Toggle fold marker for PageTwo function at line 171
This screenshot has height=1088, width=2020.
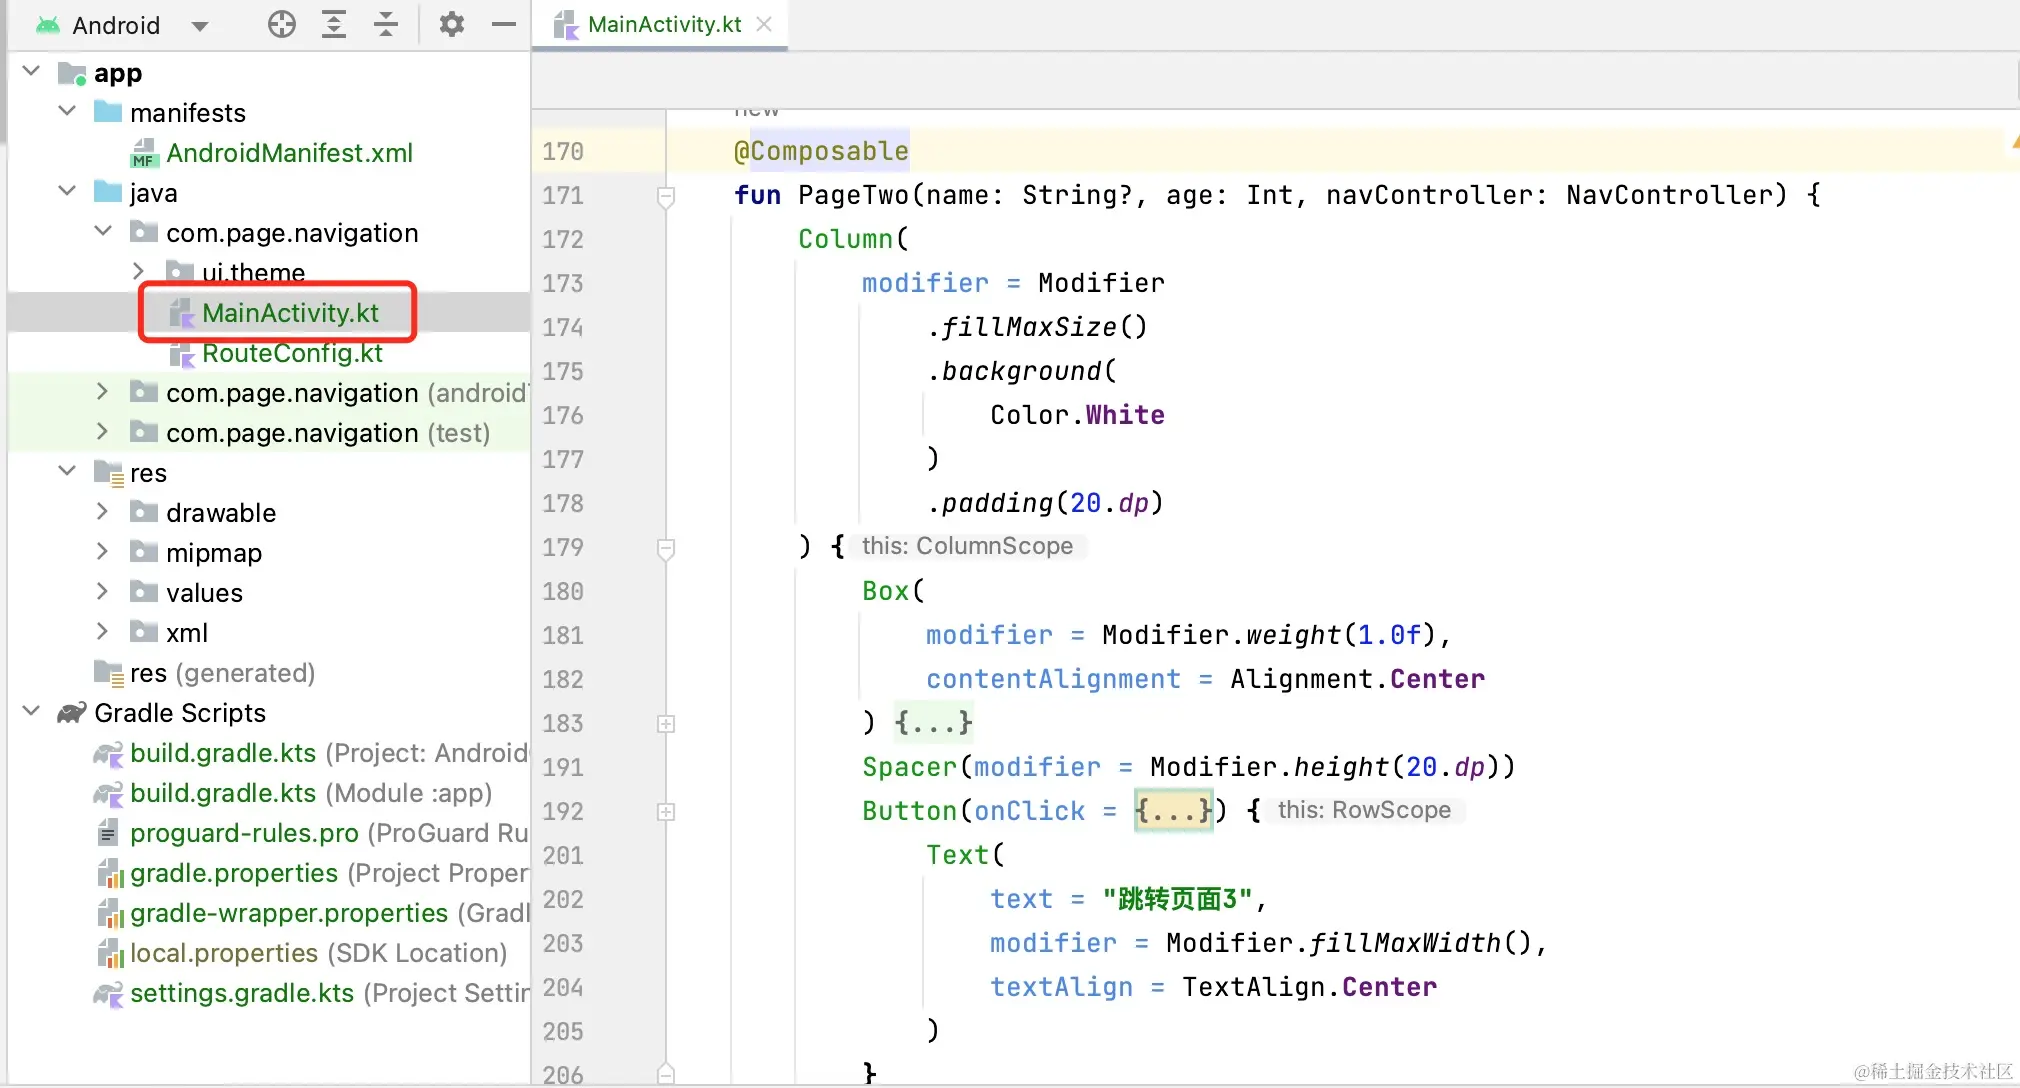coord(666,196)
